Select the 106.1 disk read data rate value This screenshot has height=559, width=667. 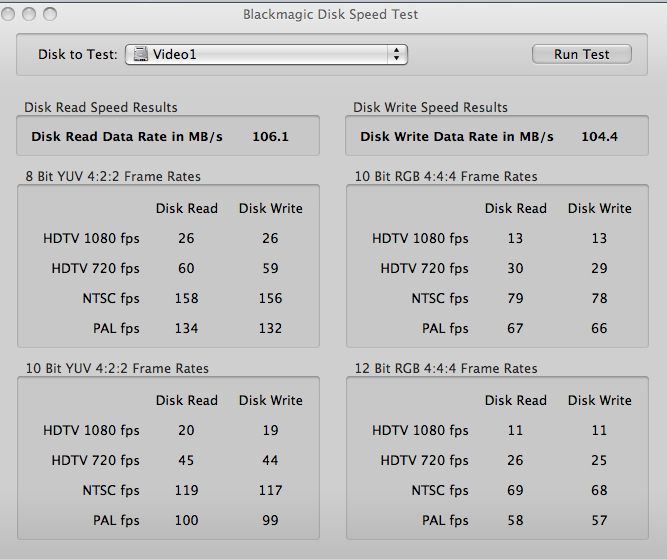[270, 136]
